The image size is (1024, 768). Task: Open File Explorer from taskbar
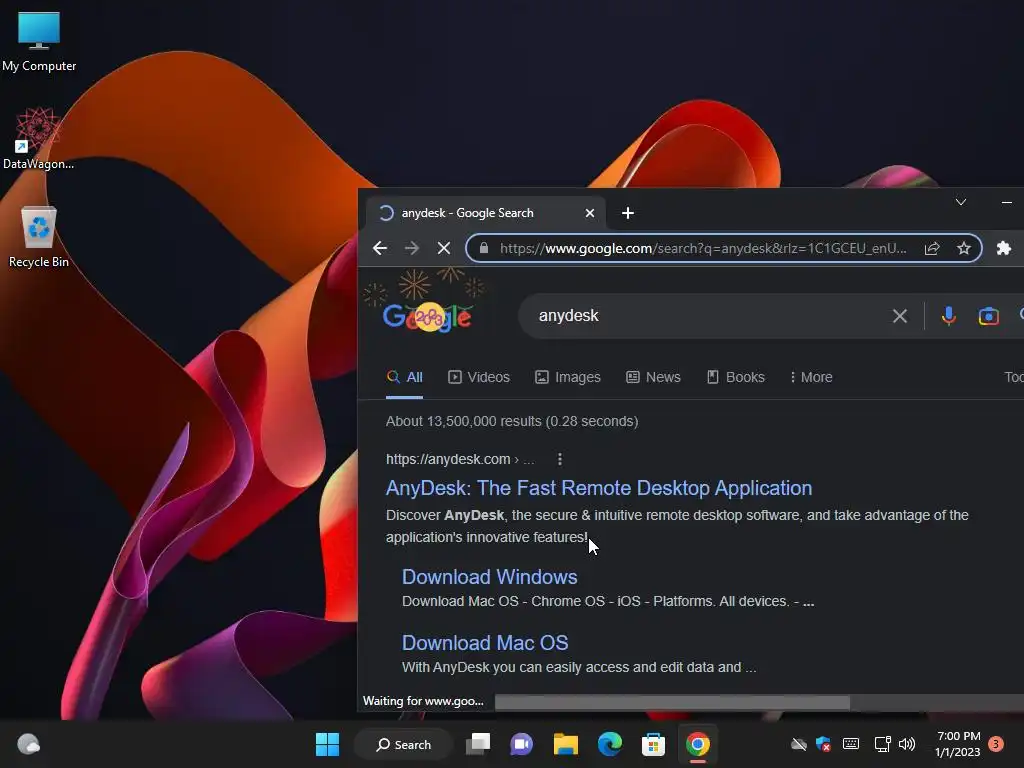(x=566, y=744)
